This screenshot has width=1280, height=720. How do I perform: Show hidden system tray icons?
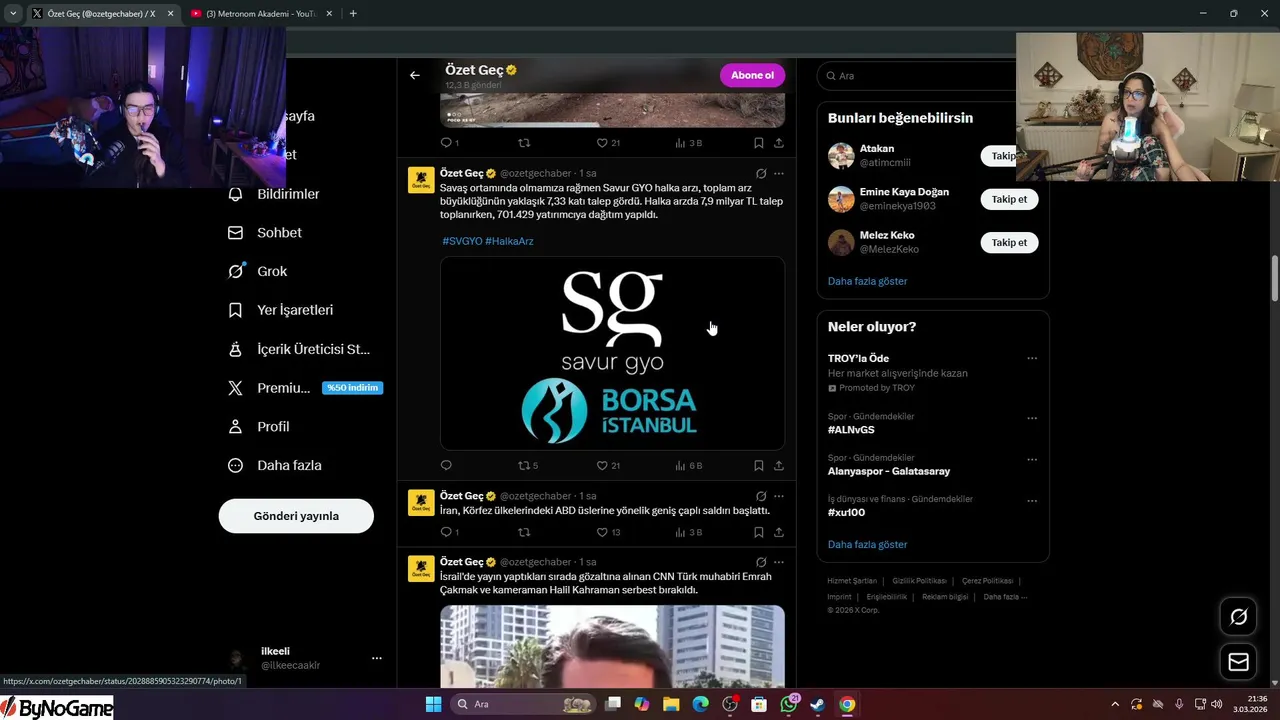(1115, 704)
